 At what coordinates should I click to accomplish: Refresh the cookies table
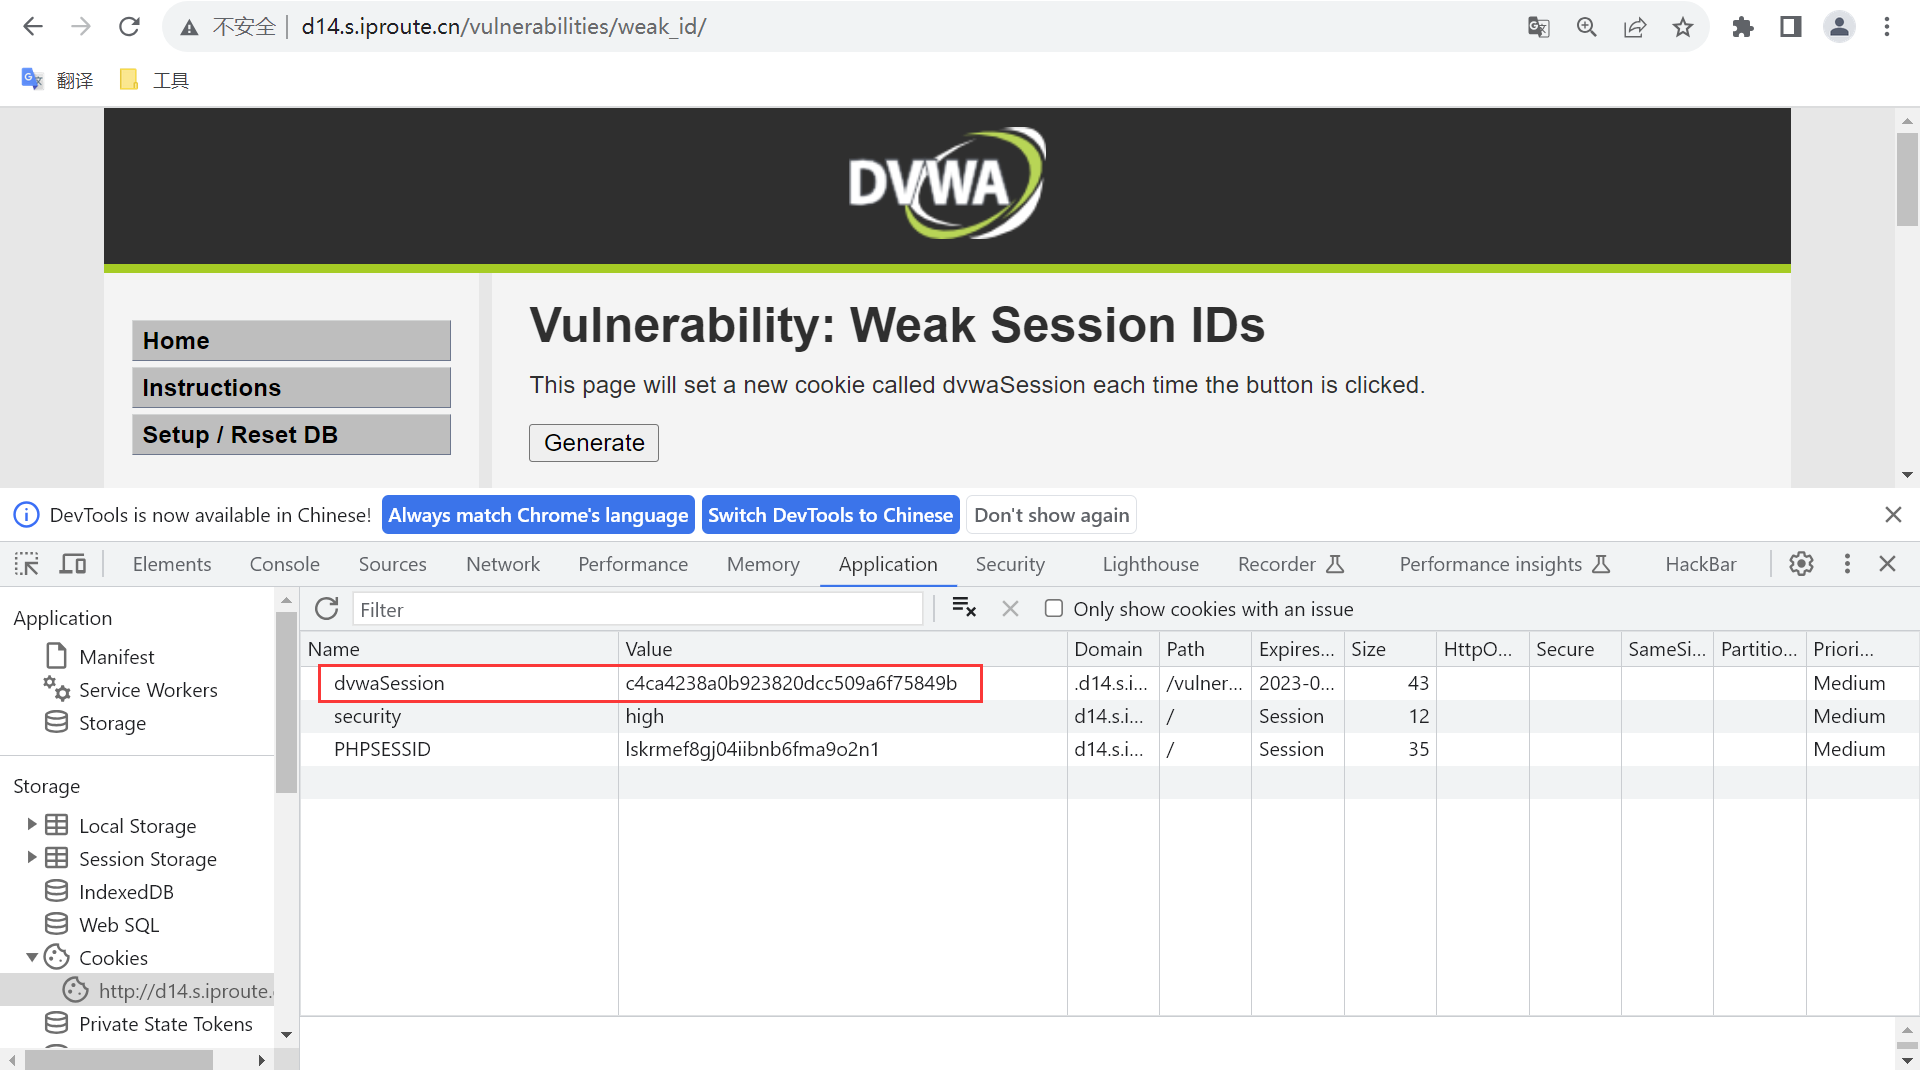point(327,609)
